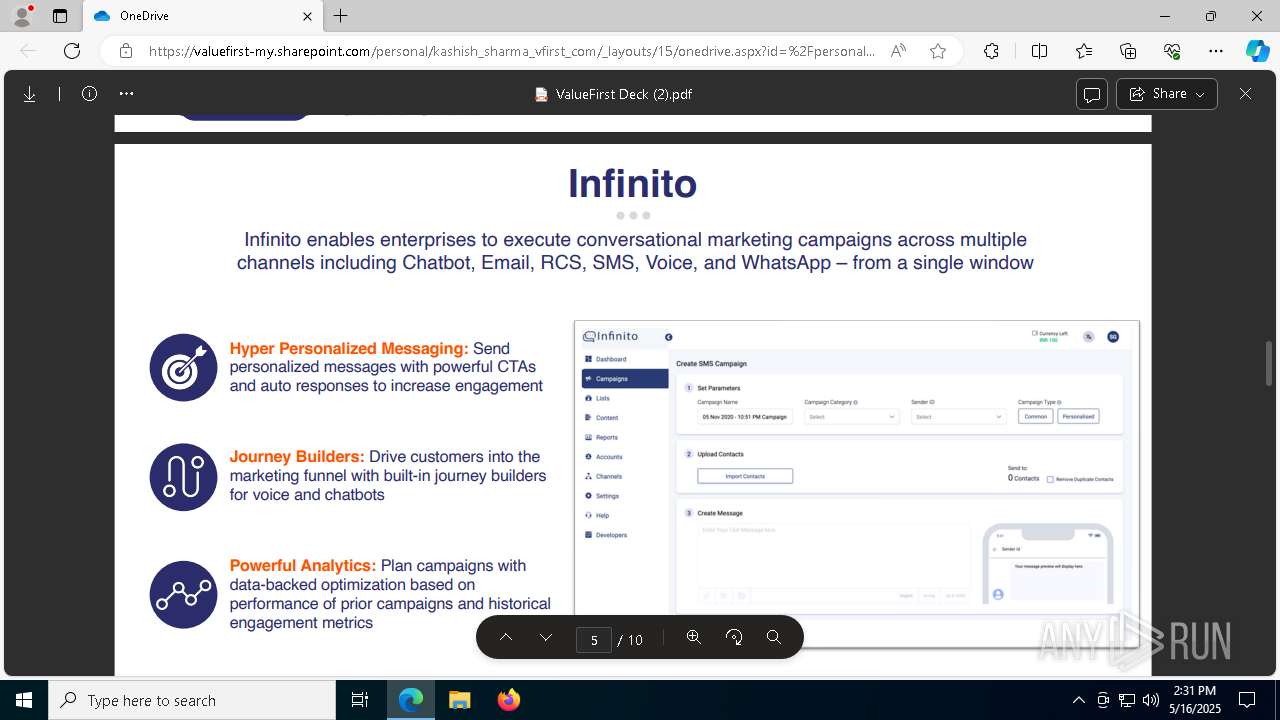Add this page to favorites
Viewport: 1280px width, 720px height.
(938, 51)
